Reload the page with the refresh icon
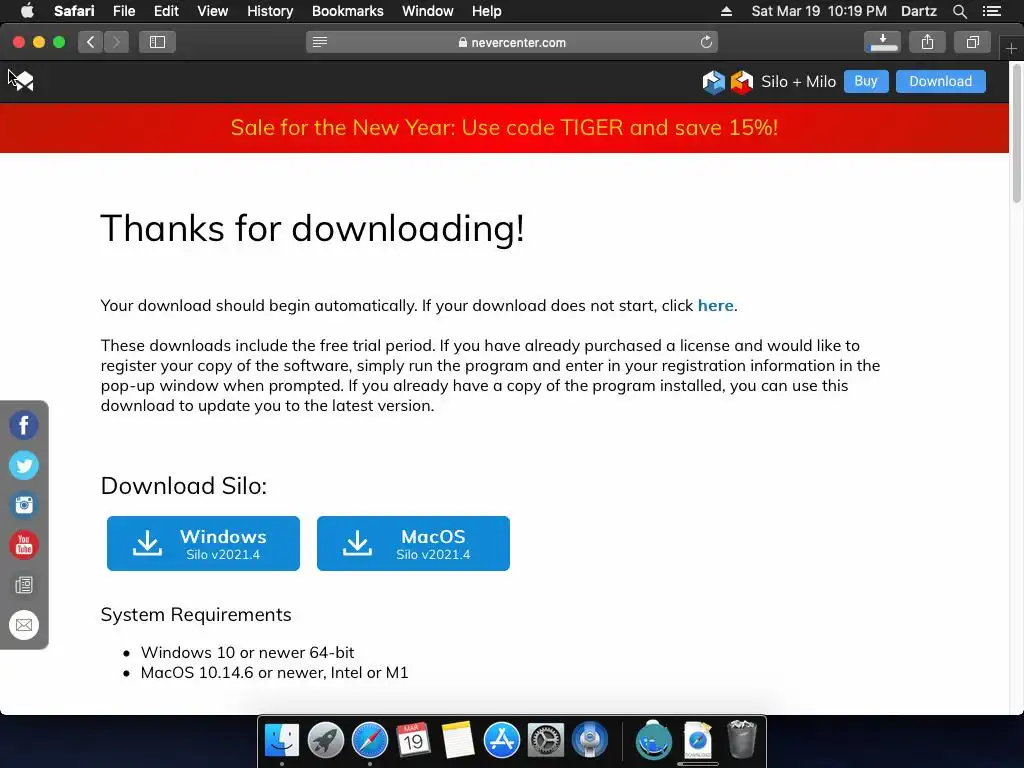Screen dimensions: 1024x768 (x=706, y=42)
